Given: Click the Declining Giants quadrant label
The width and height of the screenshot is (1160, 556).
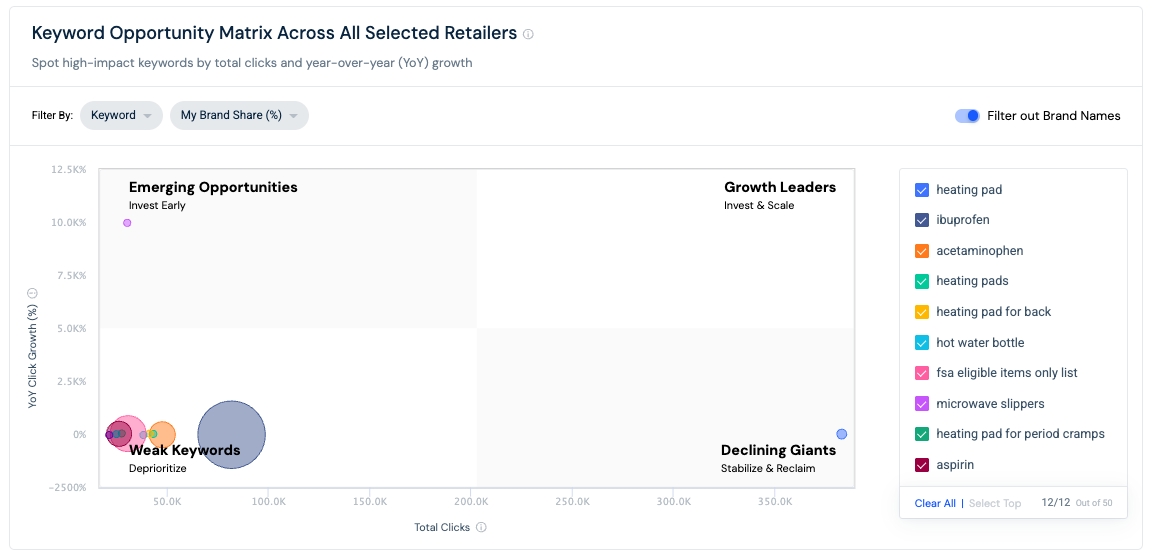Looking at the screenshot, I should pyautogui.click(x=778, y=450).
